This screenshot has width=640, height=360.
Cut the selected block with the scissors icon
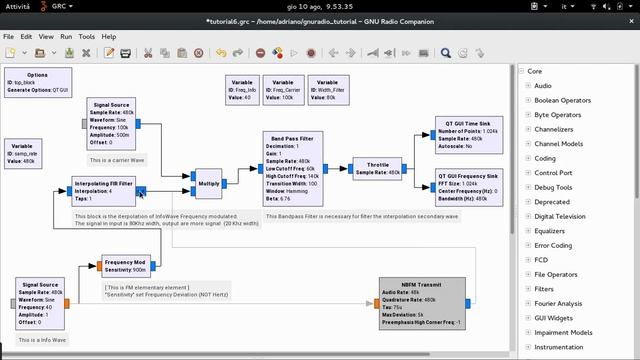[x=148, y=53]
